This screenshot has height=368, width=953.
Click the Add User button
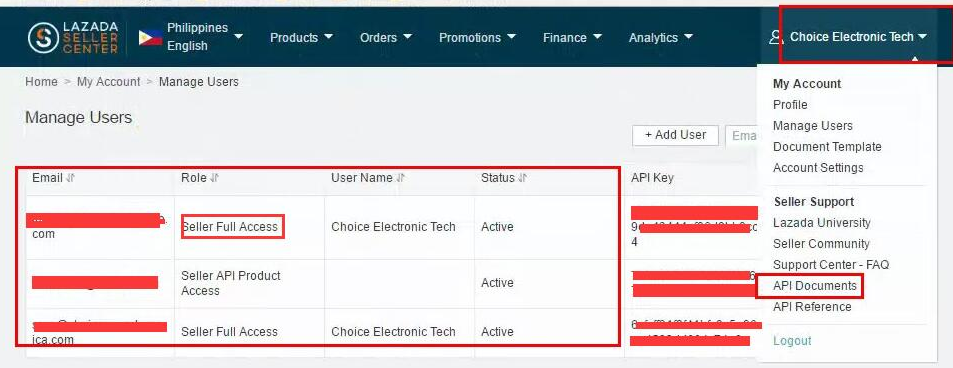(x=675, y=135)
